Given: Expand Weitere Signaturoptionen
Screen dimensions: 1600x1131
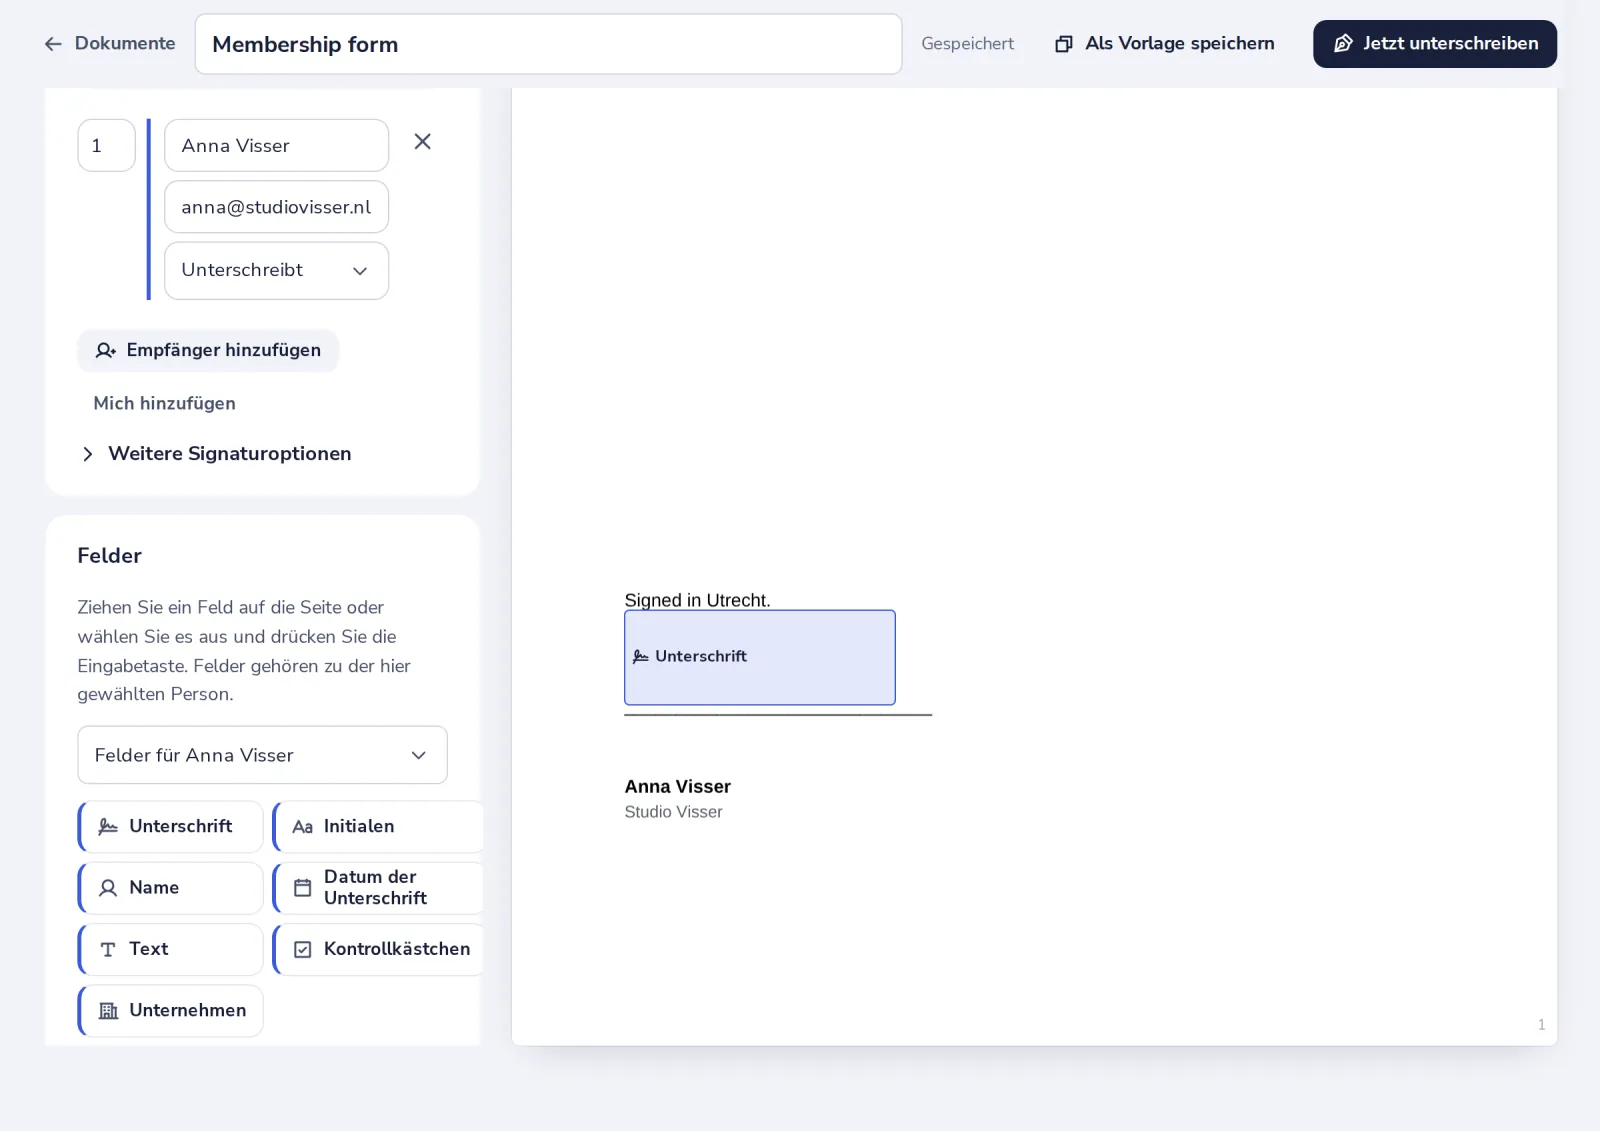Looking at the screenshot, I should tap(216, 454).
